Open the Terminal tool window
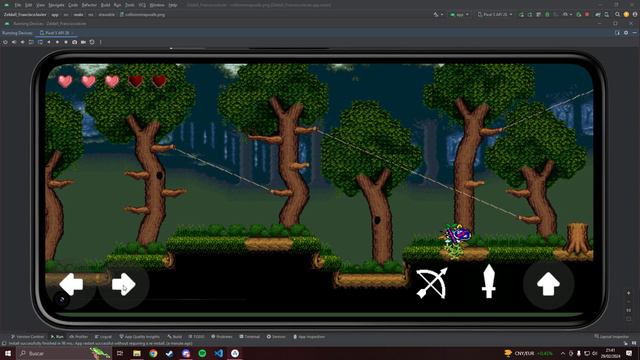 [x=249, y=337]
